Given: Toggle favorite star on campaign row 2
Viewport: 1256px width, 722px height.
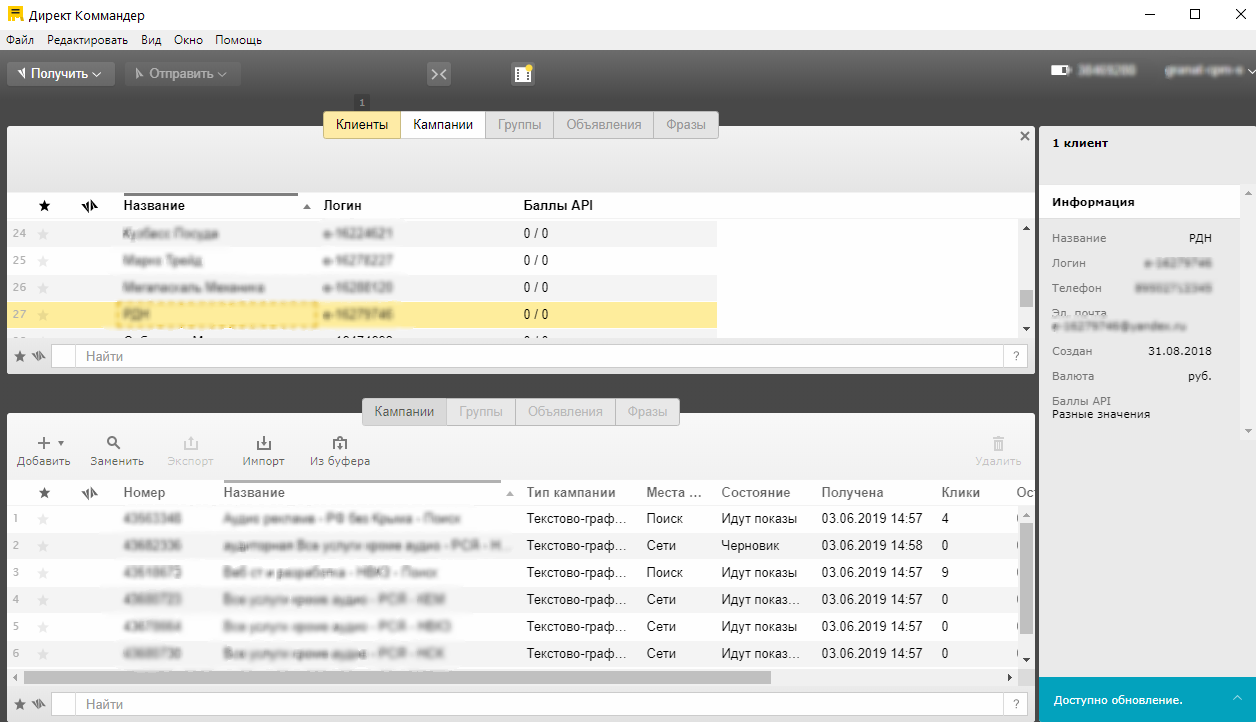Looking at the screenshot, I should pos(43,546).
